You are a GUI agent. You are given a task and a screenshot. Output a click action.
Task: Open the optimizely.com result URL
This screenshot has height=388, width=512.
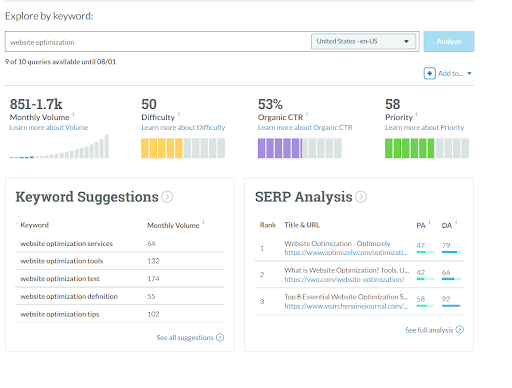point(346,253)
